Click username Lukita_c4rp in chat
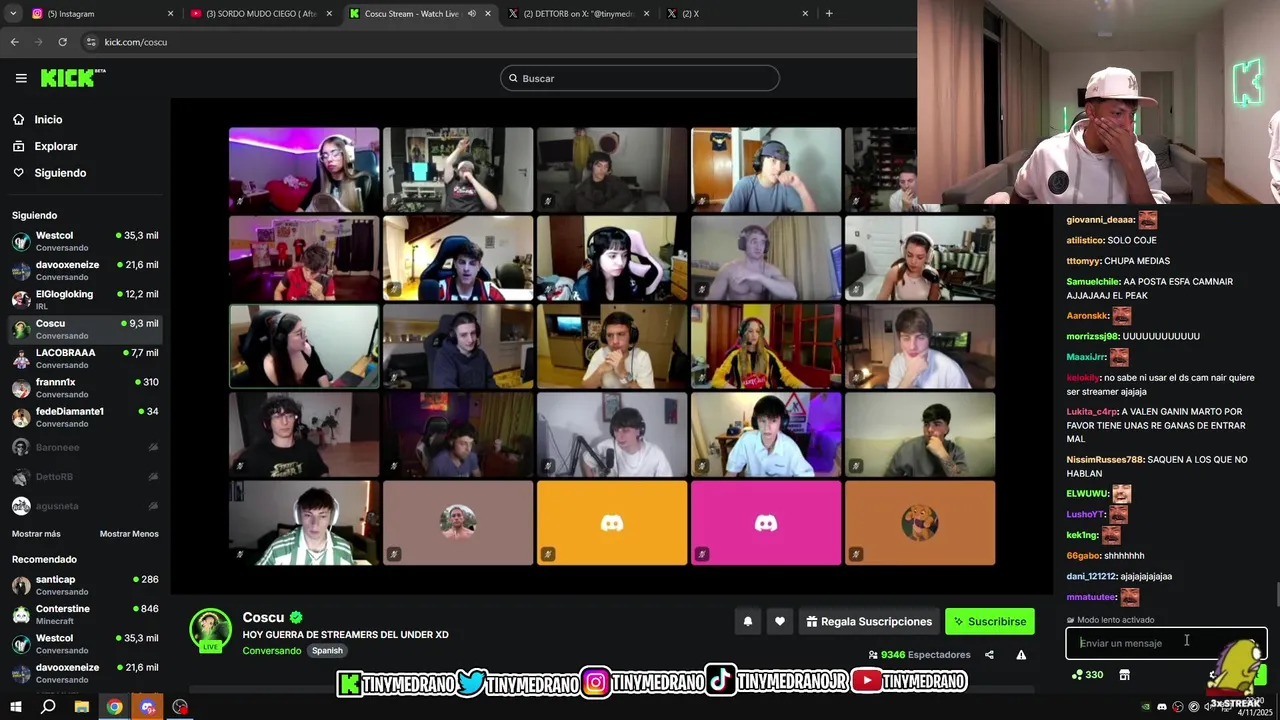Viewport: 1280px width, 720px height. point(1092,412)
